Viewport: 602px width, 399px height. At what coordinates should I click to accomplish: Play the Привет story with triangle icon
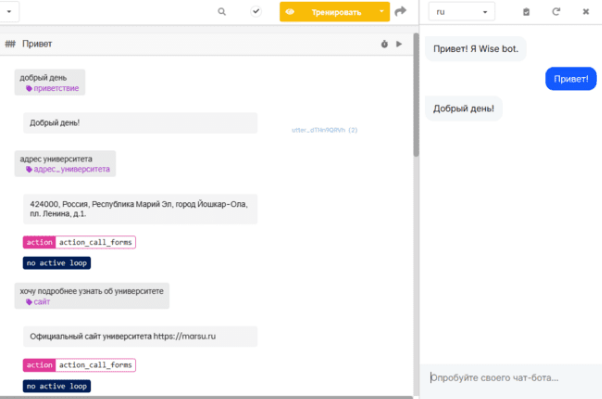point(399,44)
